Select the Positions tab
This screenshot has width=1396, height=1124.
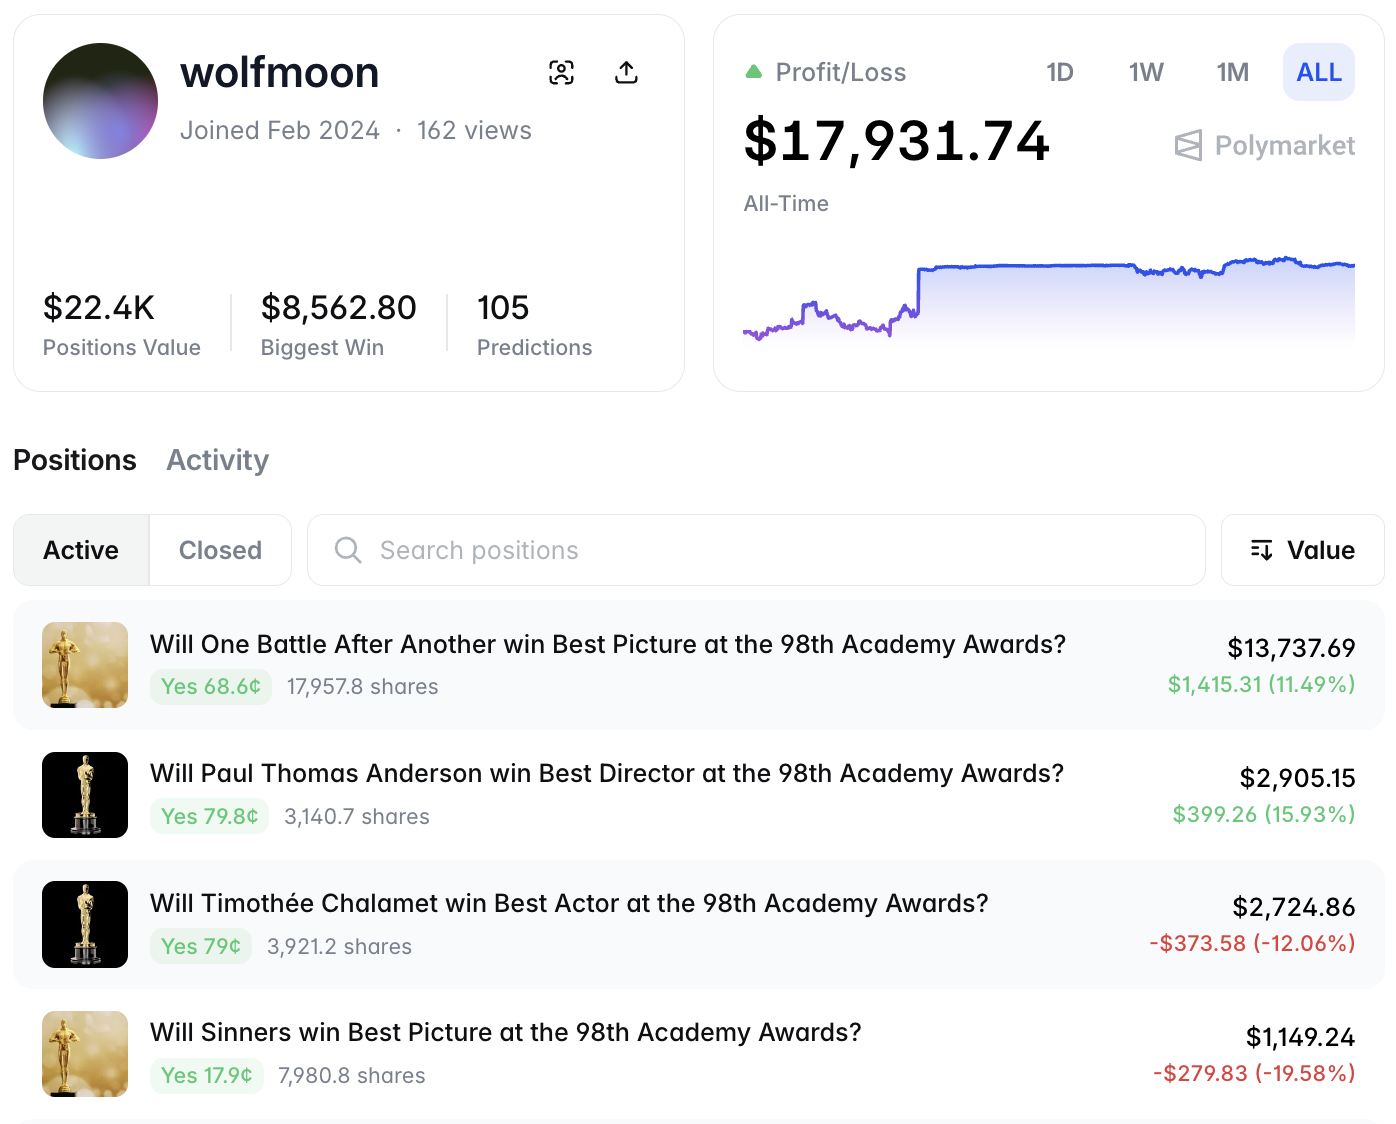(x=75, y=460)
